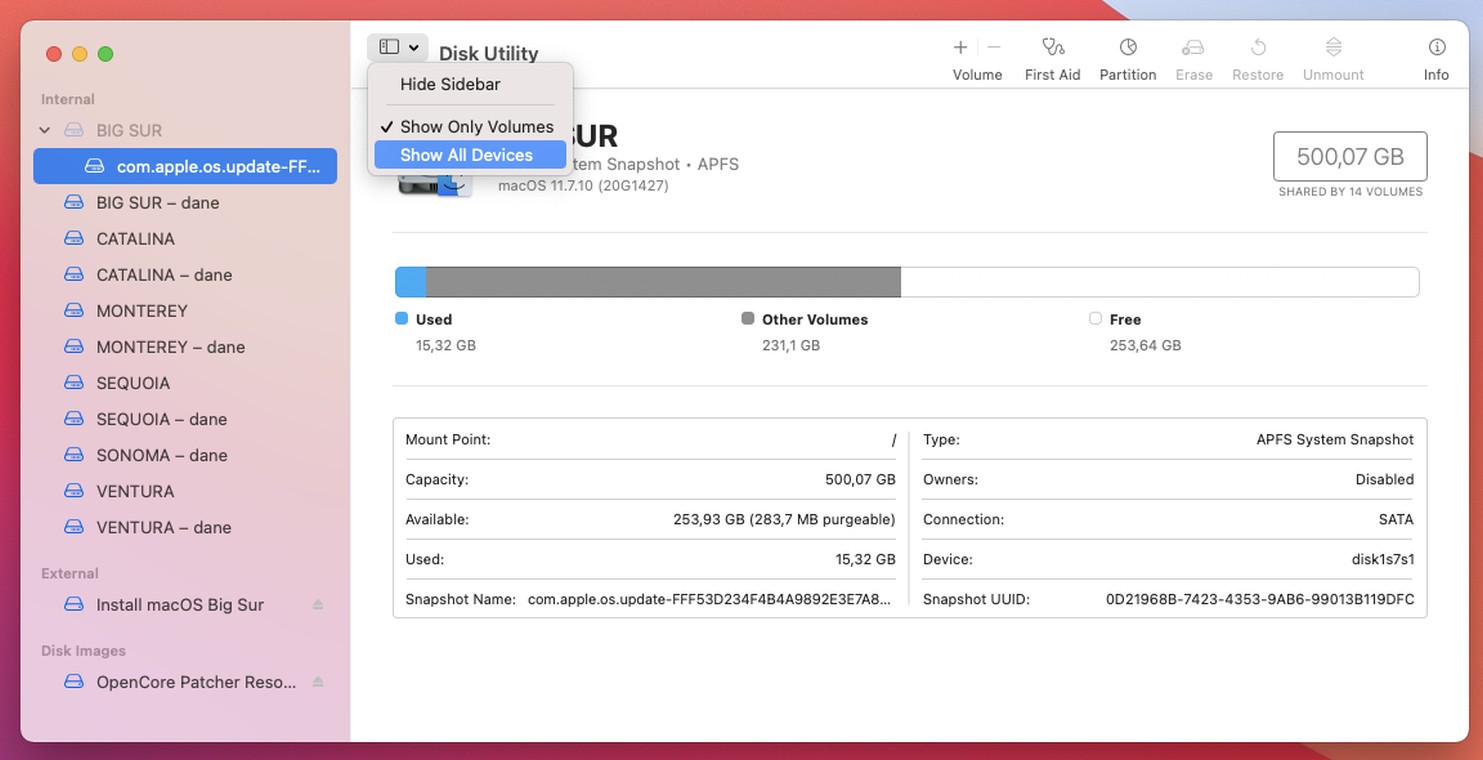Click the First Aid toolbar label
The height and width of the screenshot is (760, 1483).
[x=1052, y=75]
